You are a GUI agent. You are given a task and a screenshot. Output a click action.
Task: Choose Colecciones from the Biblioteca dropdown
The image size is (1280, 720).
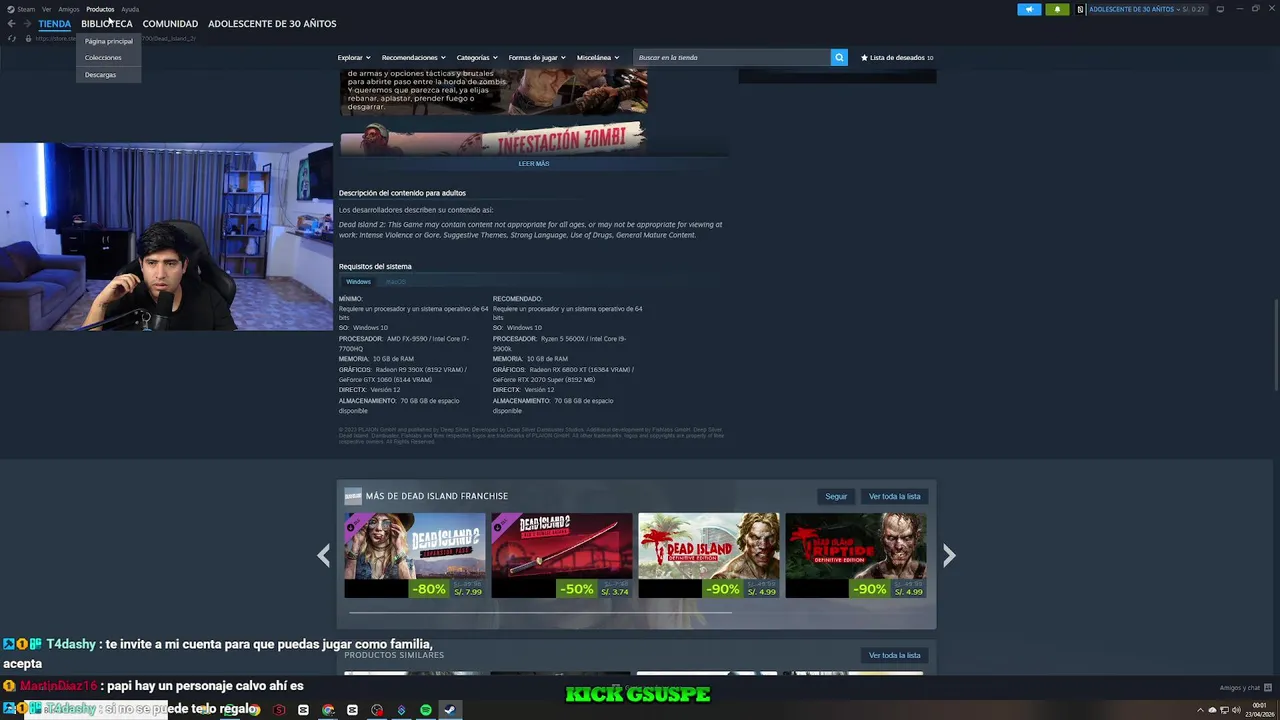[x=103, y=57]
